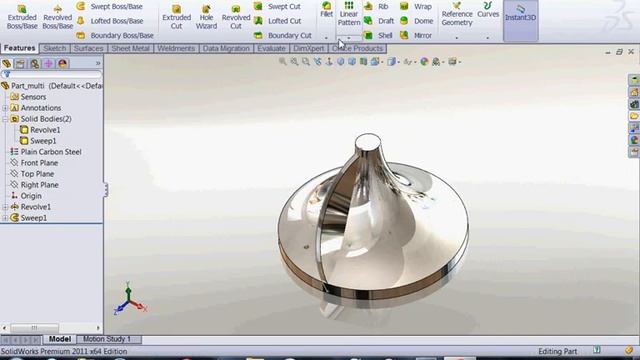Select the Revolved Boss/Base tool
640x360 pixels.
coord(58,17)
